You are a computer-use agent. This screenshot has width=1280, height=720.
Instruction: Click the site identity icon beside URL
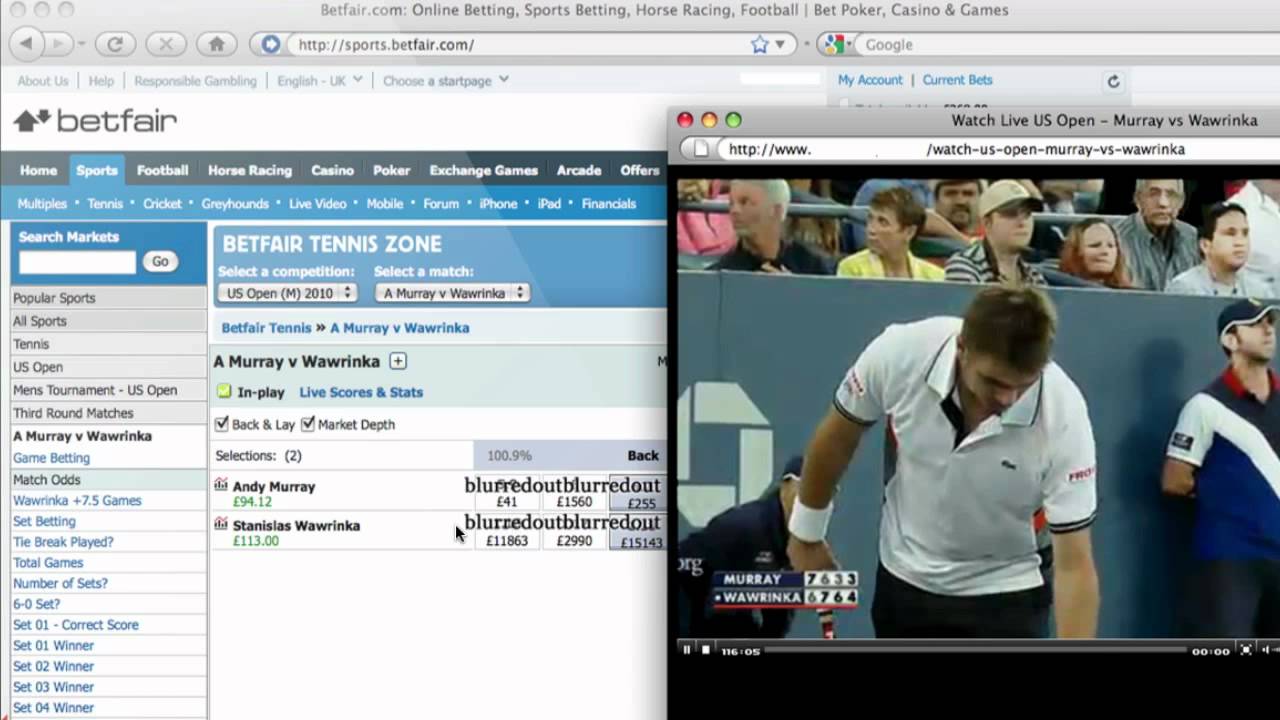coord(270,44)
